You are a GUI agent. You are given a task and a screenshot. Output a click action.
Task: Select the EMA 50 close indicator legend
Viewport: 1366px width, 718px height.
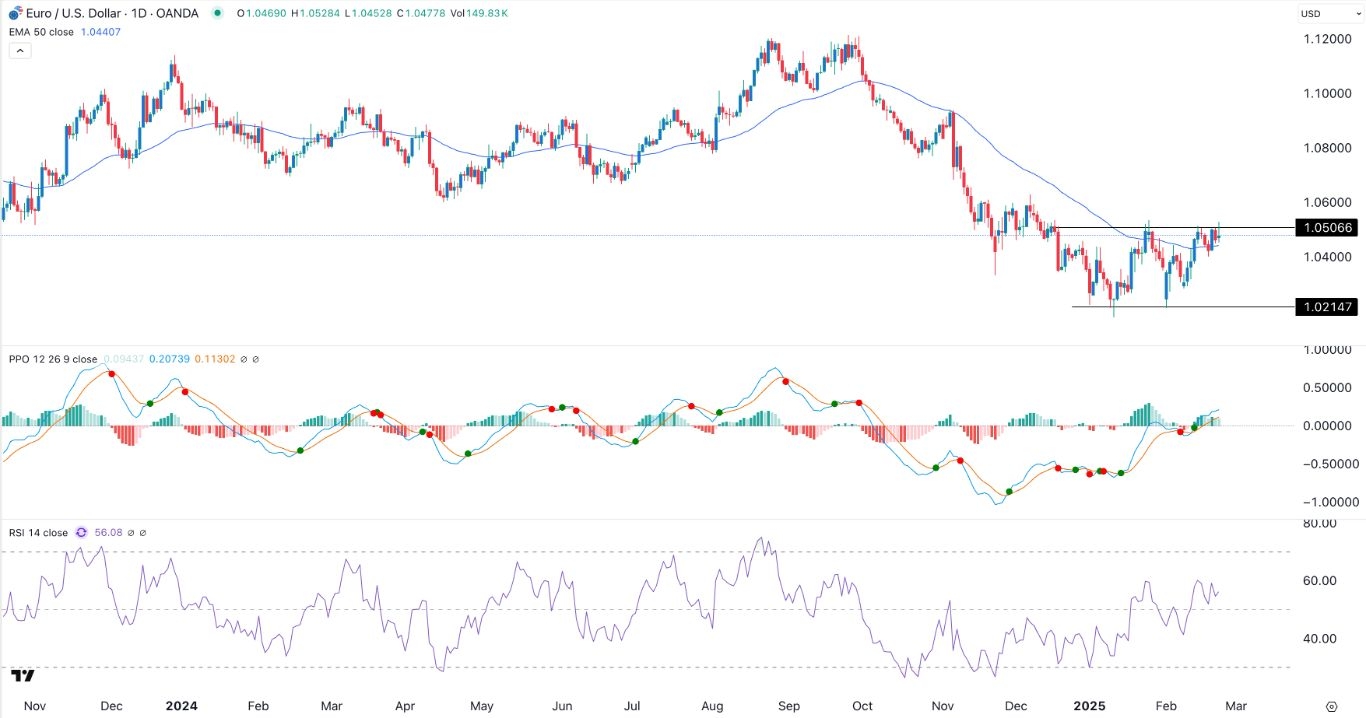39,31
